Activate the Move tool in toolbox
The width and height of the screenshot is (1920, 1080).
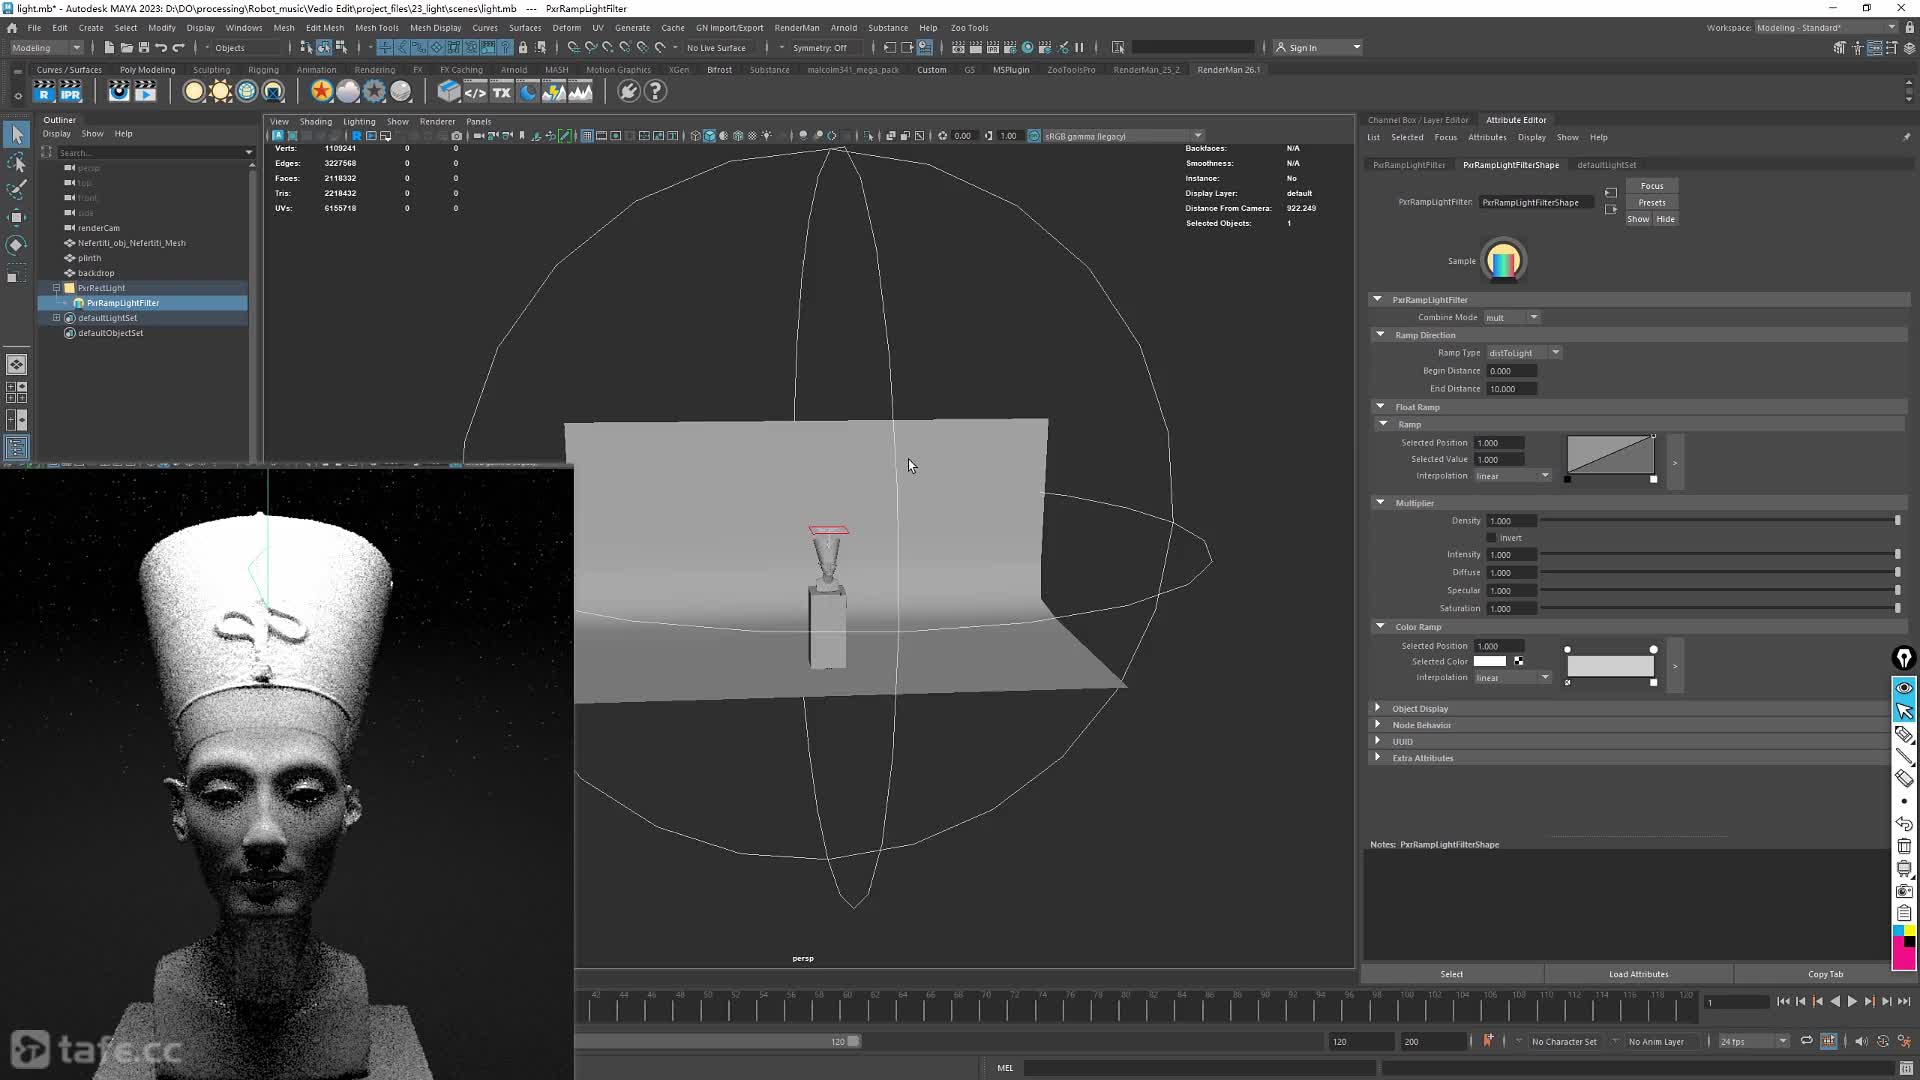click(x=17, y=217)
